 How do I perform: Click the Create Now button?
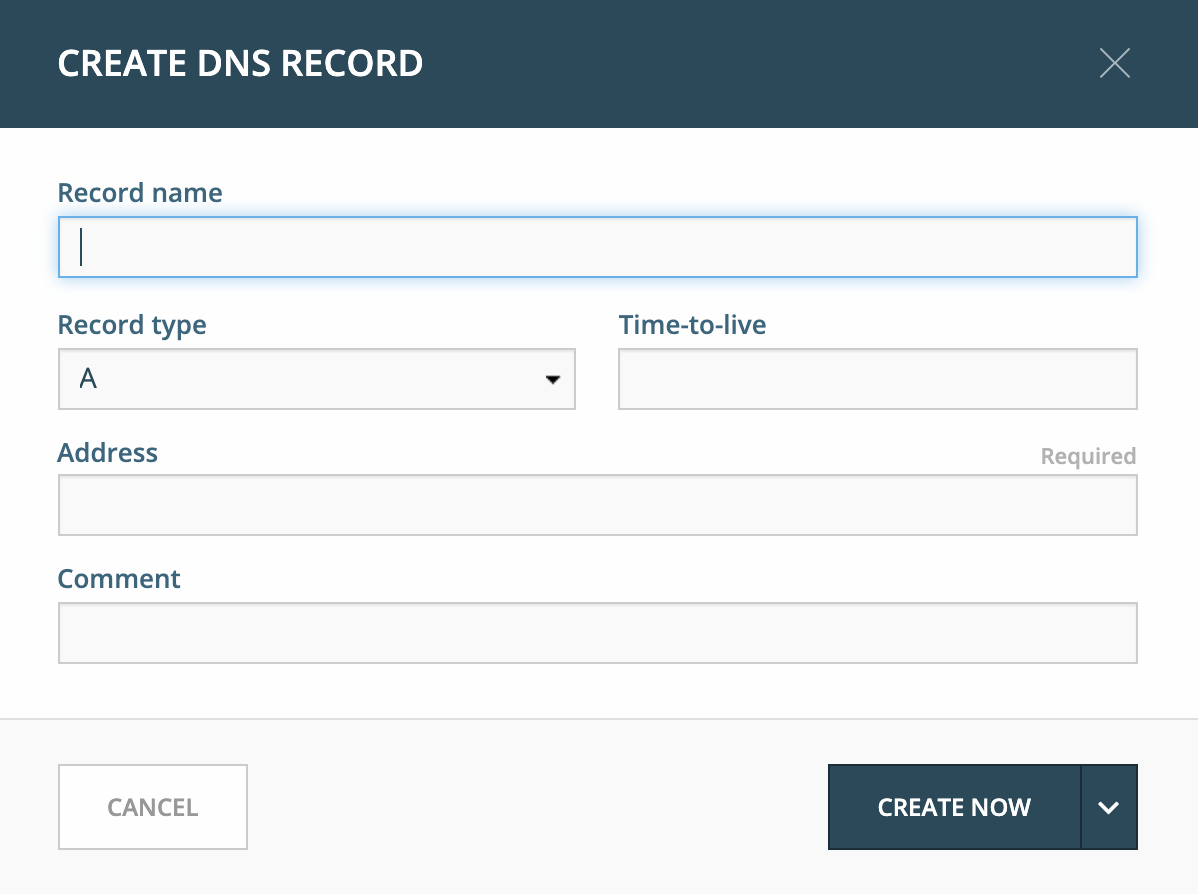(954, 807)
